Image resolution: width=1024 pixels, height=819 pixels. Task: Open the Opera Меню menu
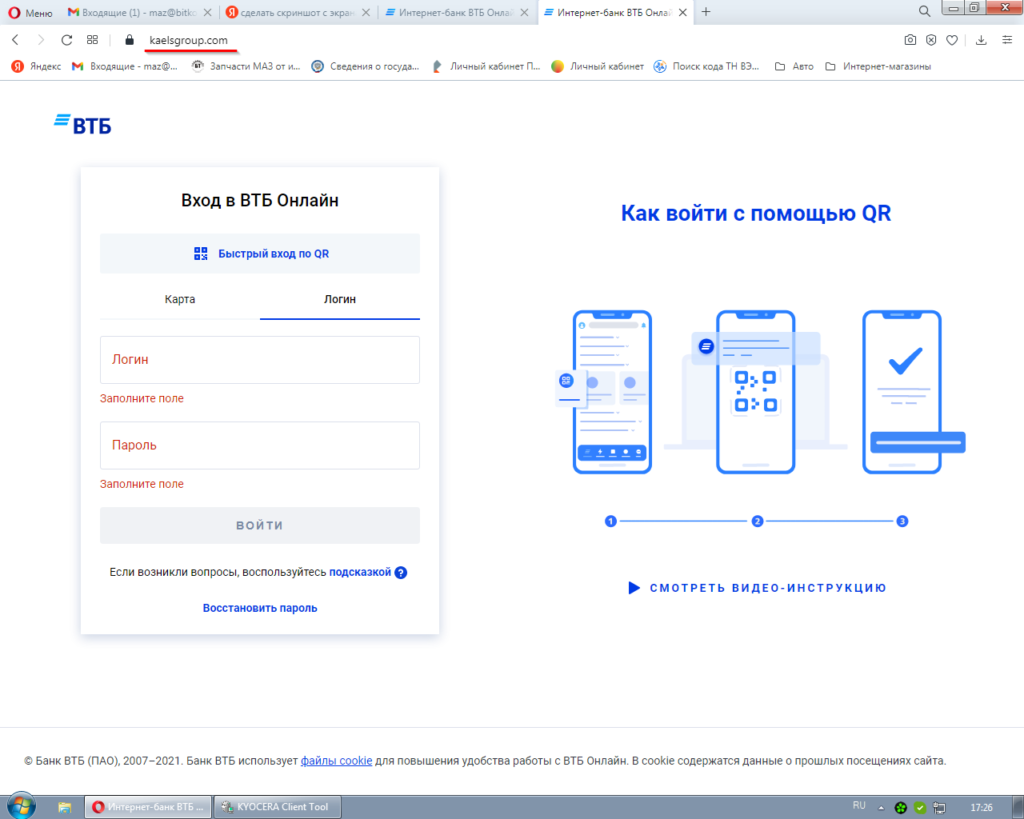click(30, 12)
